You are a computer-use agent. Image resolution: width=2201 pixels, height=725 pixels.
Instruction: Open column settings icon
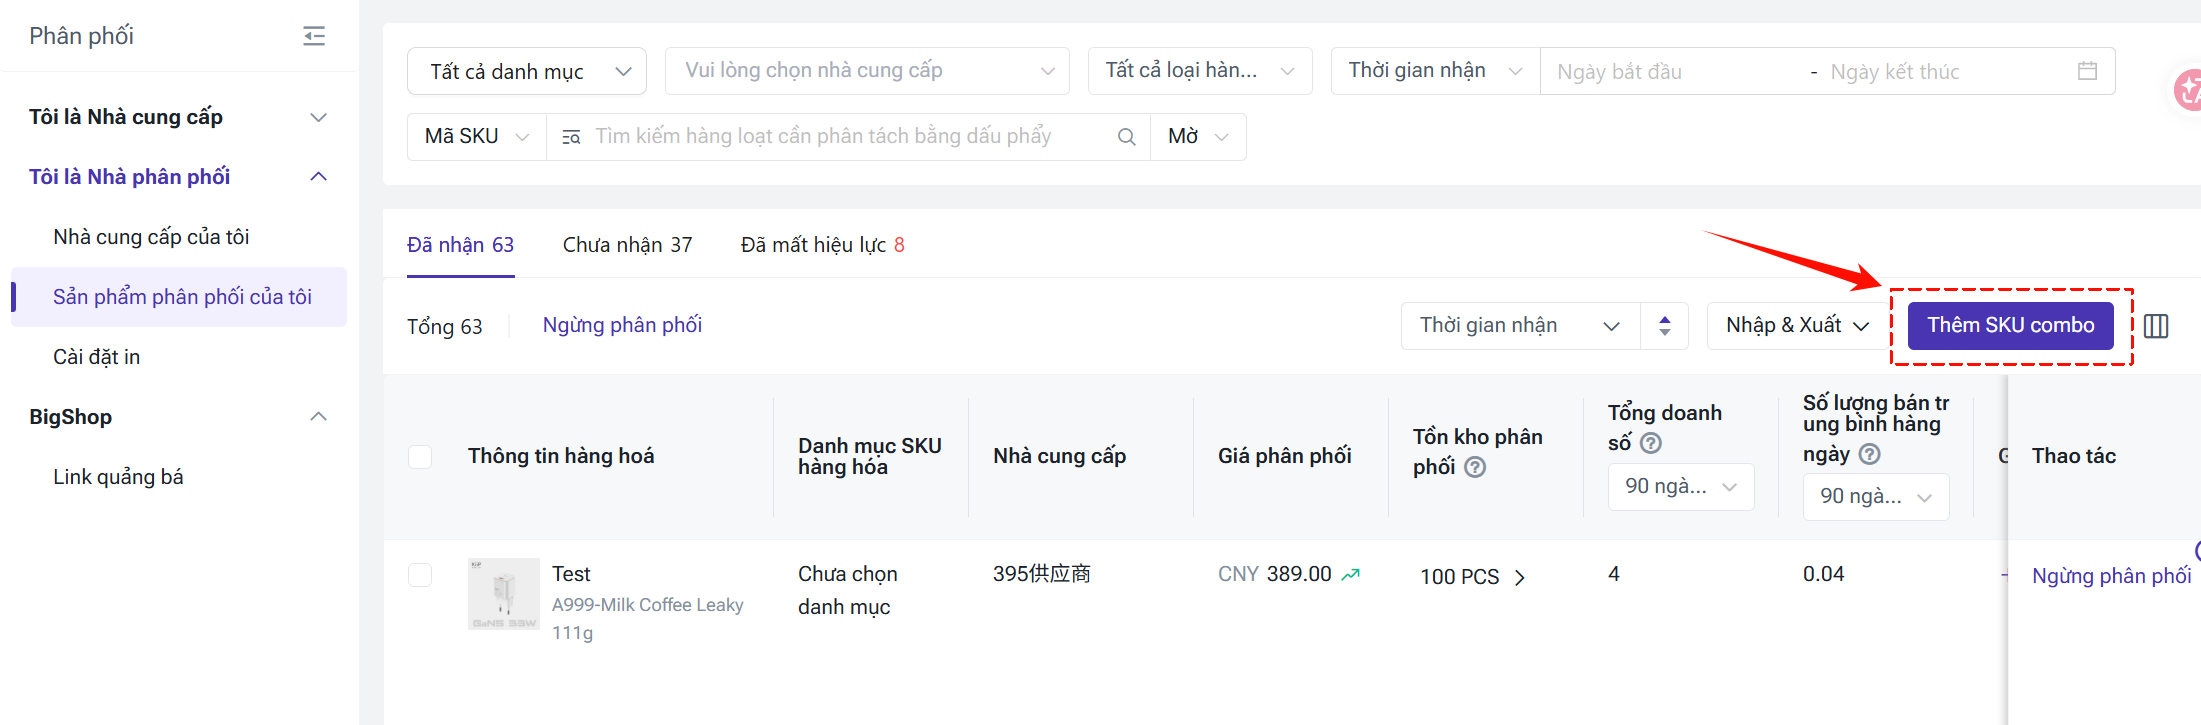click(2156, 326)
